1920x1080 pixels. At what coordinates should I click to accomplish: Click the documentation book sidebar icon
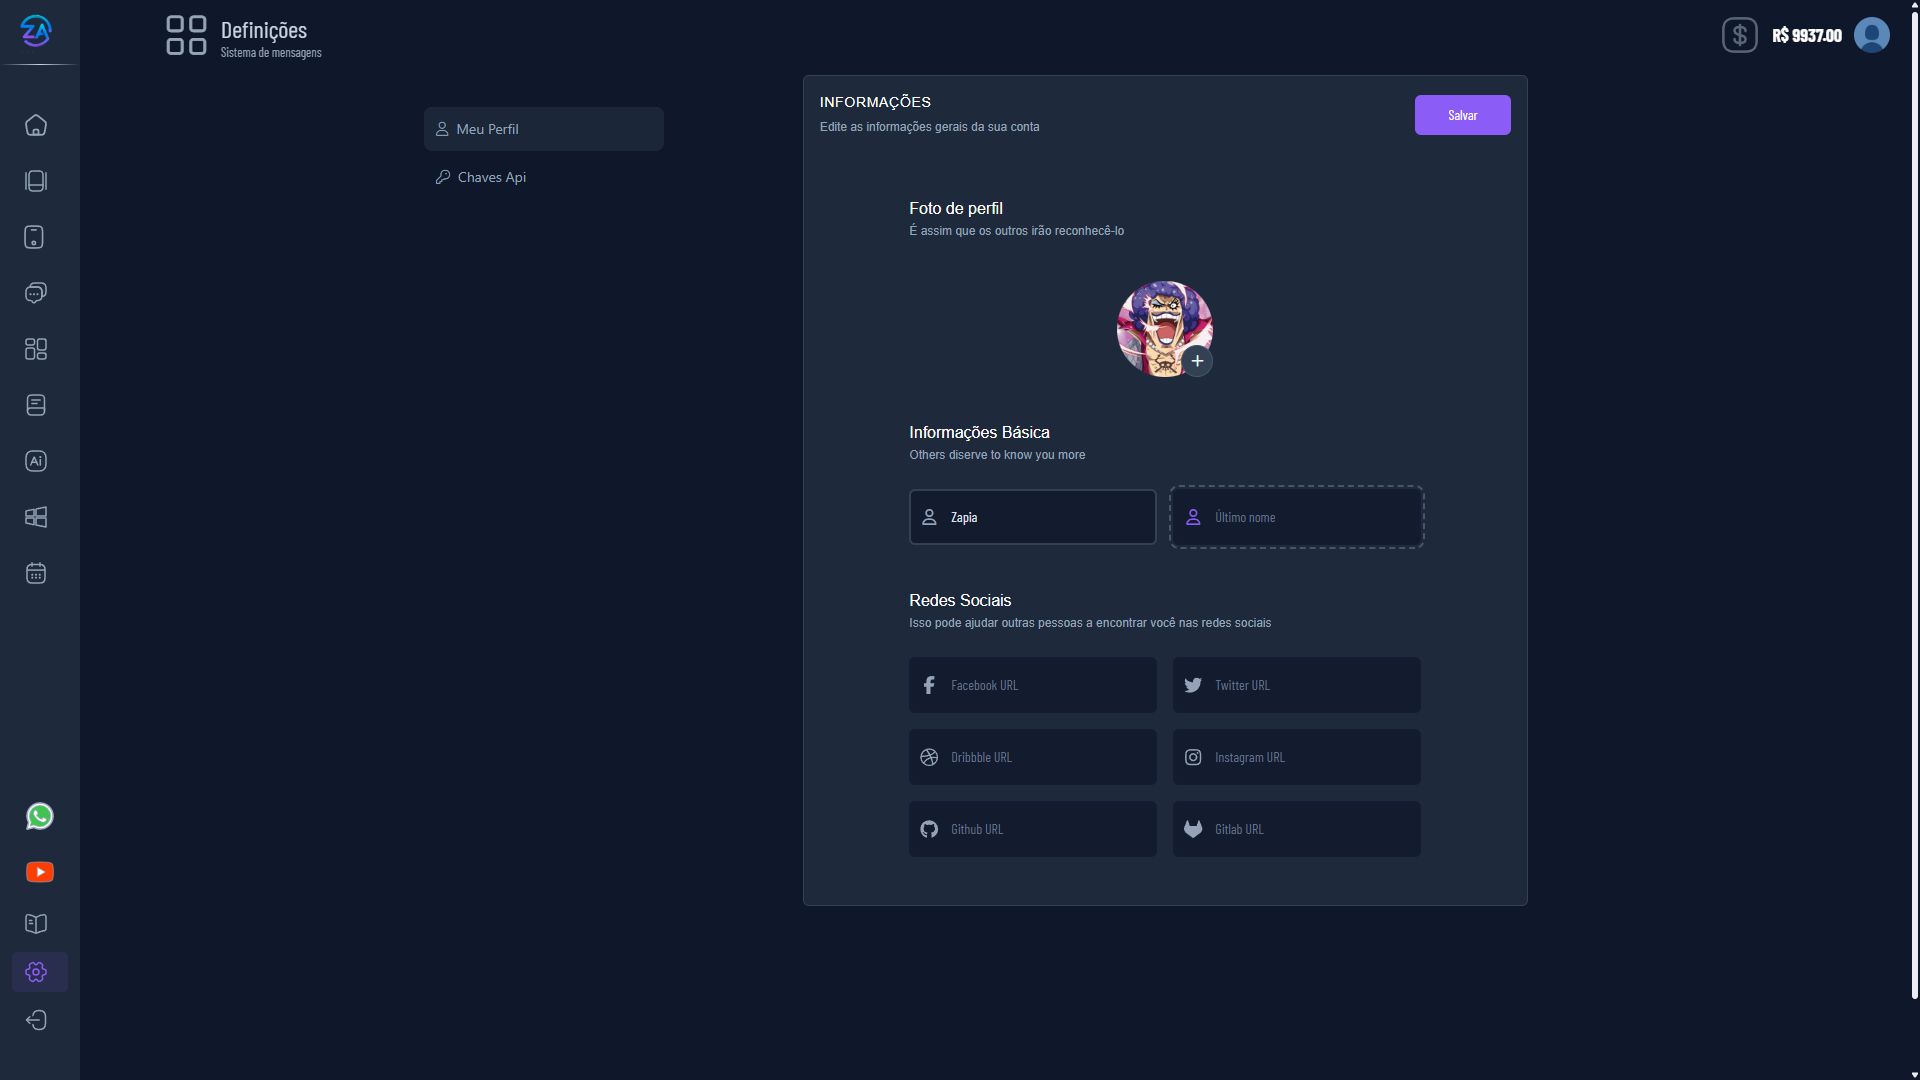36,923
